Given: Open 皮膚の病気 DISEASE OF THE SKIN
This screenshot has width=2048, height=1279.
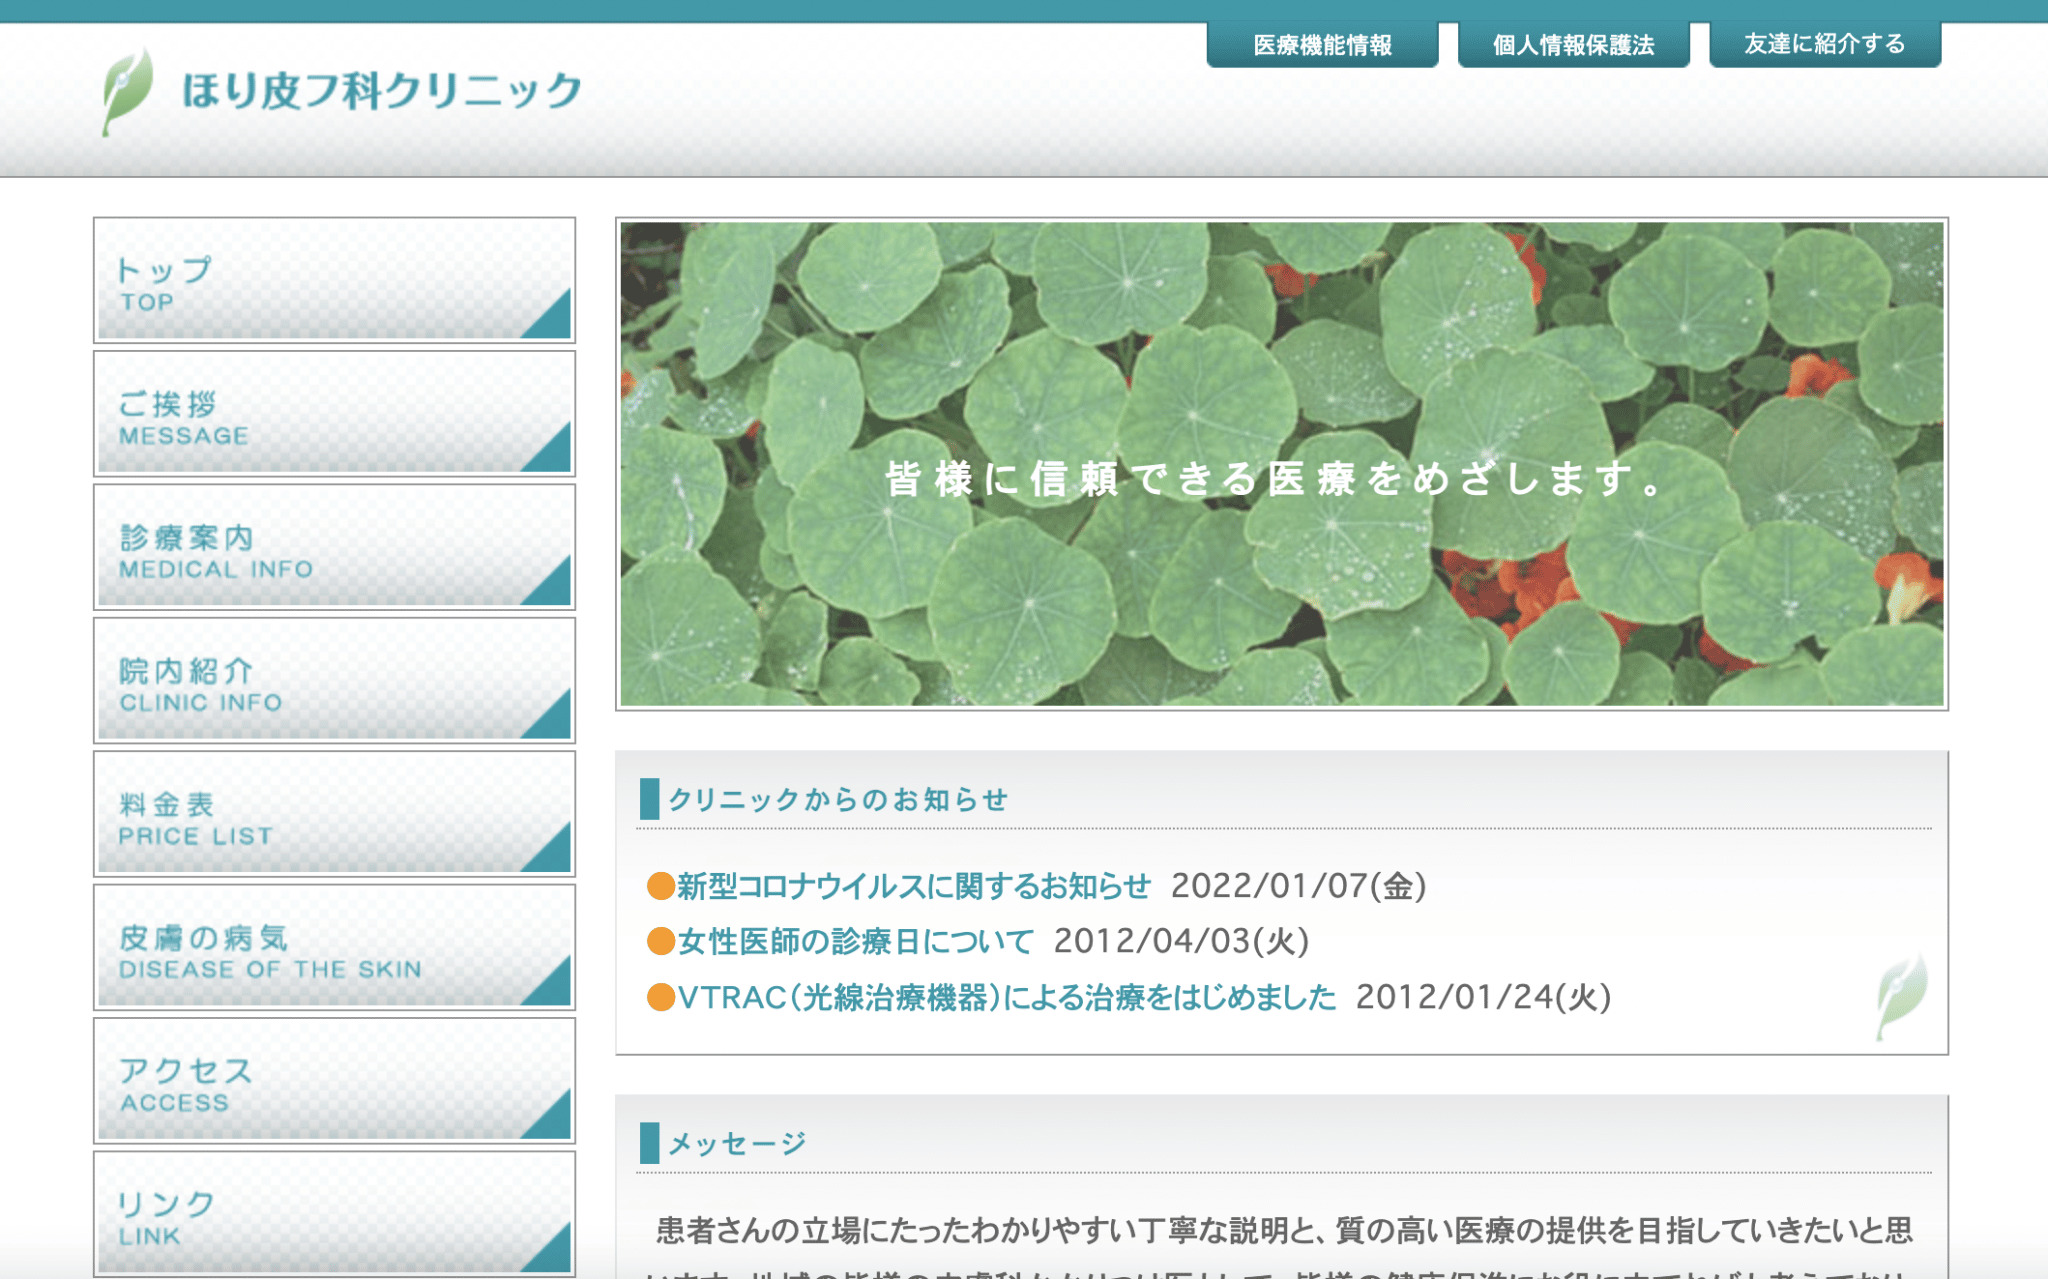Looking at the screenshot, I should pyautogui.click(x=334, y=948).
